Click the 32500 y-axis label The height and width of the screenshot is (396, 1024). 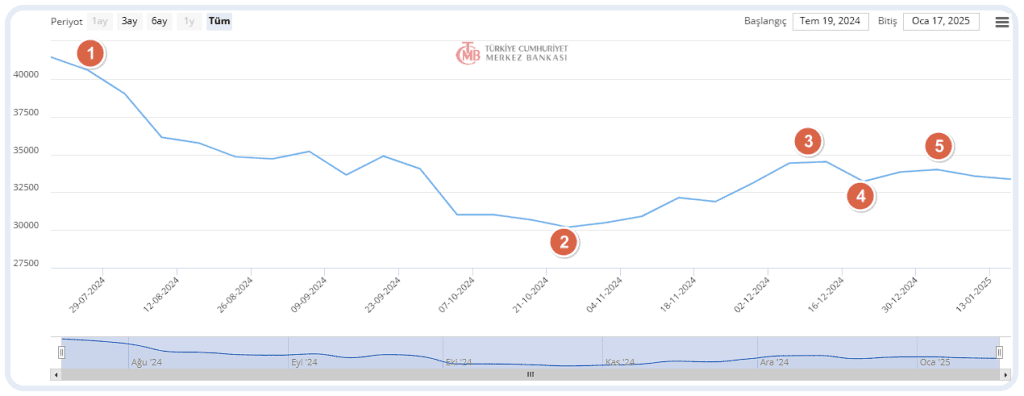click(x=26, y=188)
